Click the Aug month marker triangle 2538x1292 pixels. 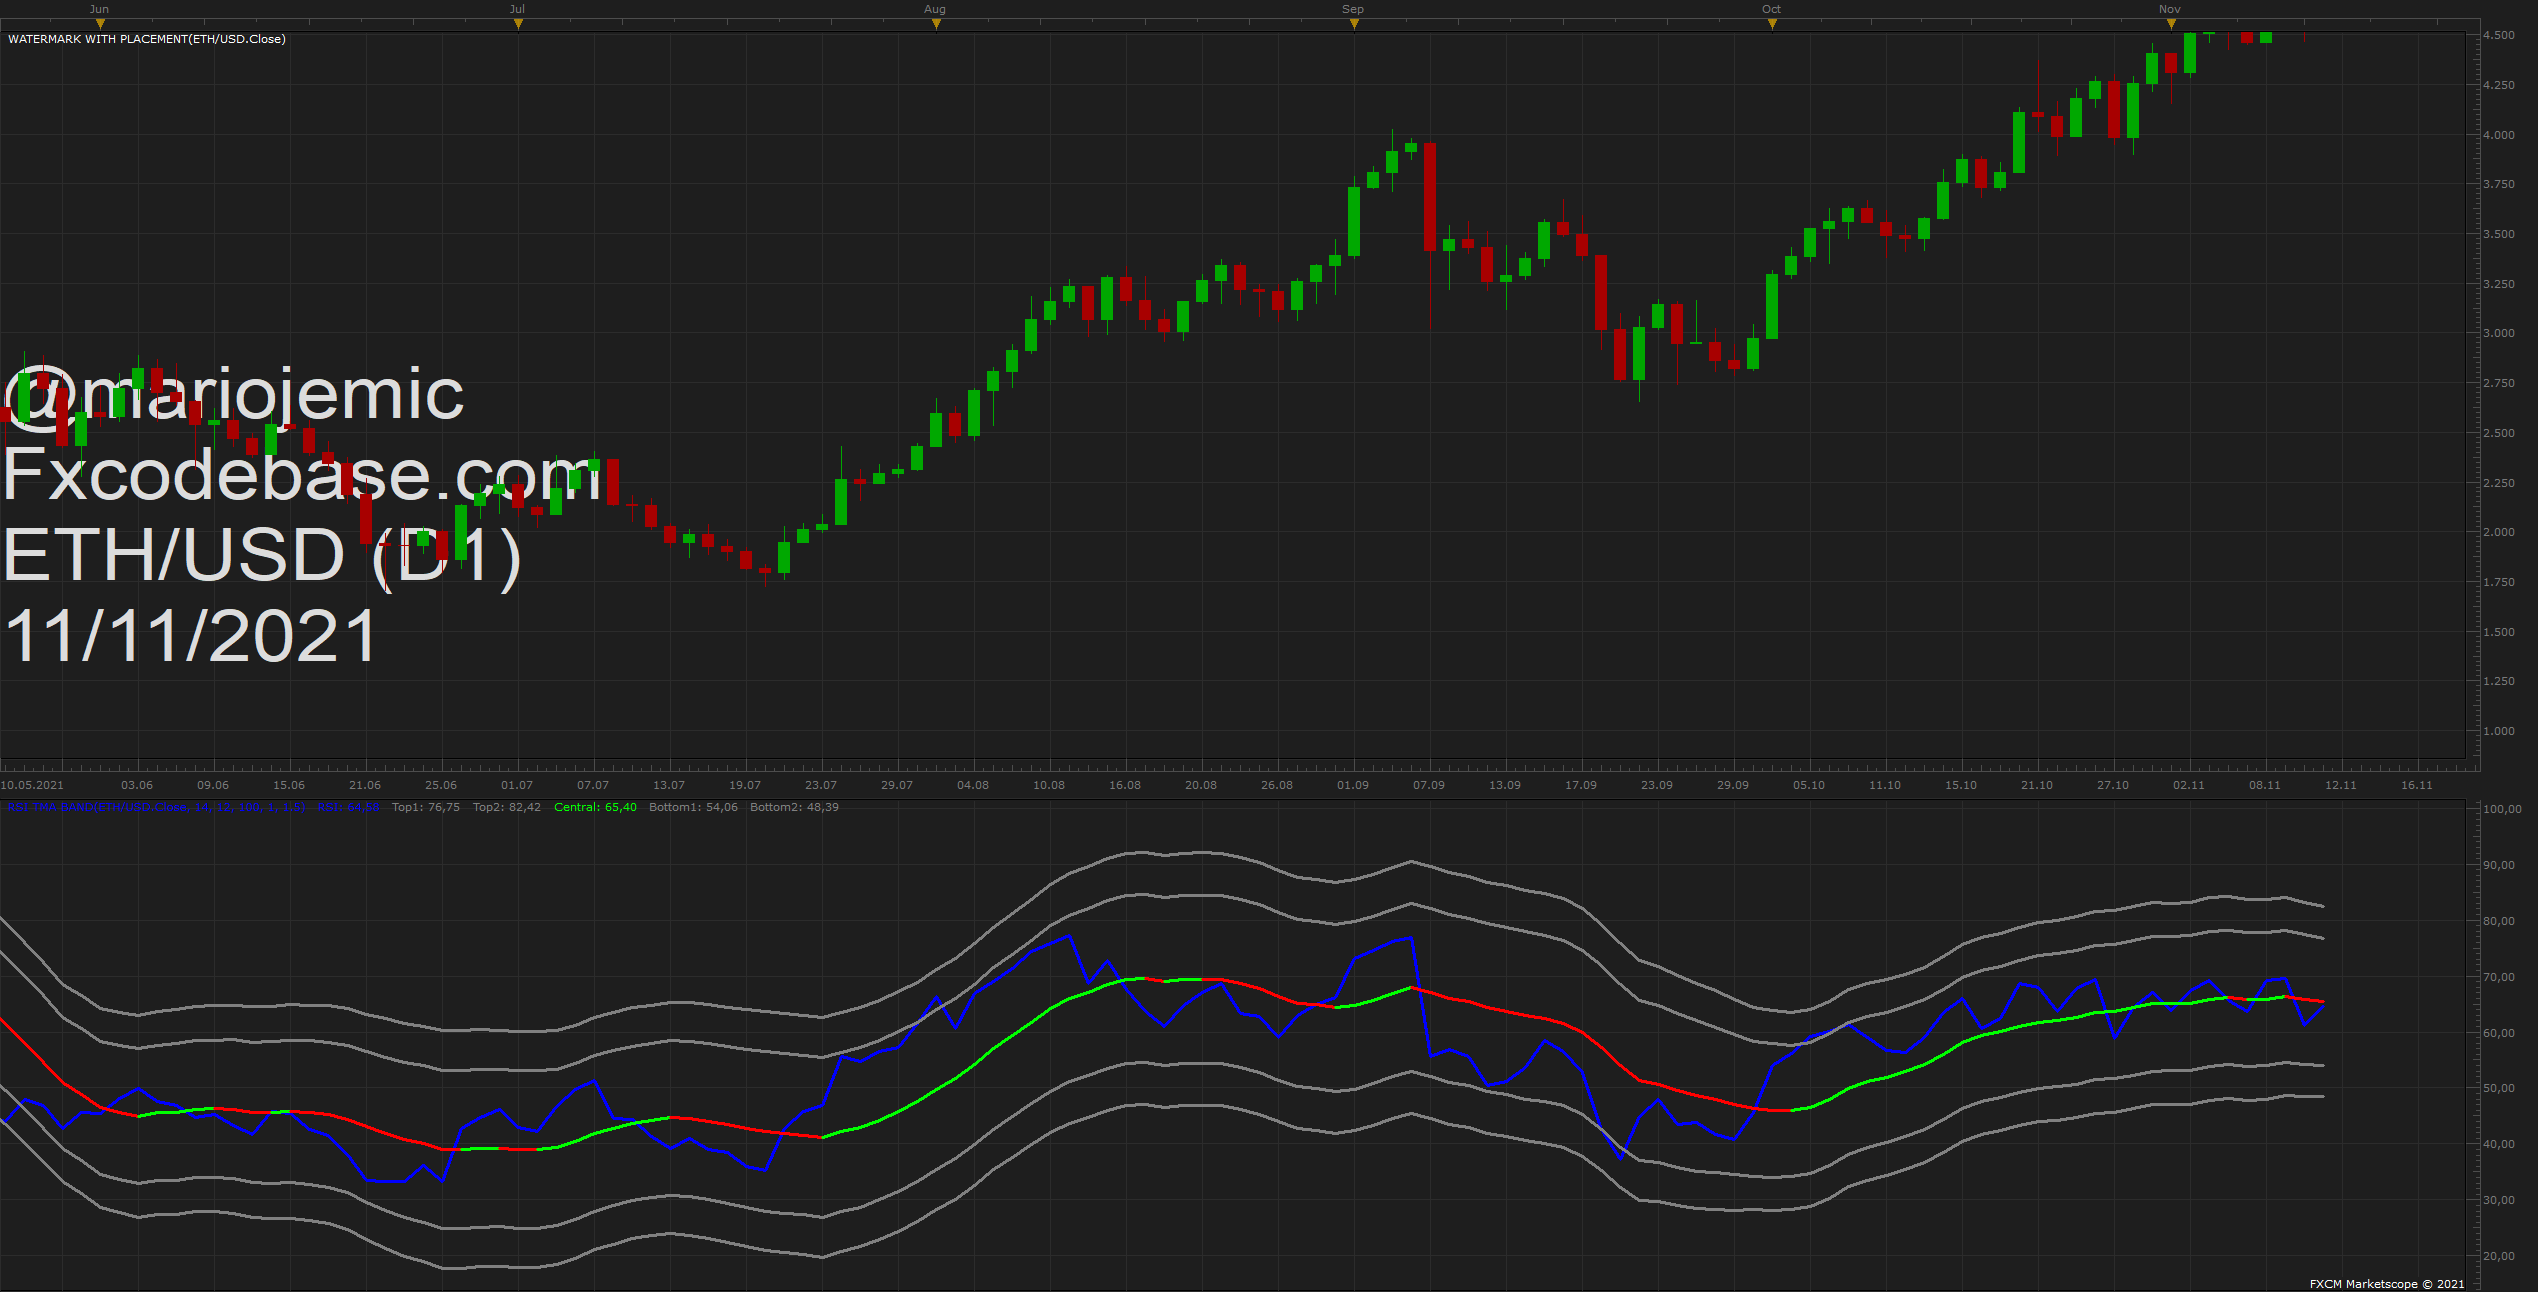(936, 24)
